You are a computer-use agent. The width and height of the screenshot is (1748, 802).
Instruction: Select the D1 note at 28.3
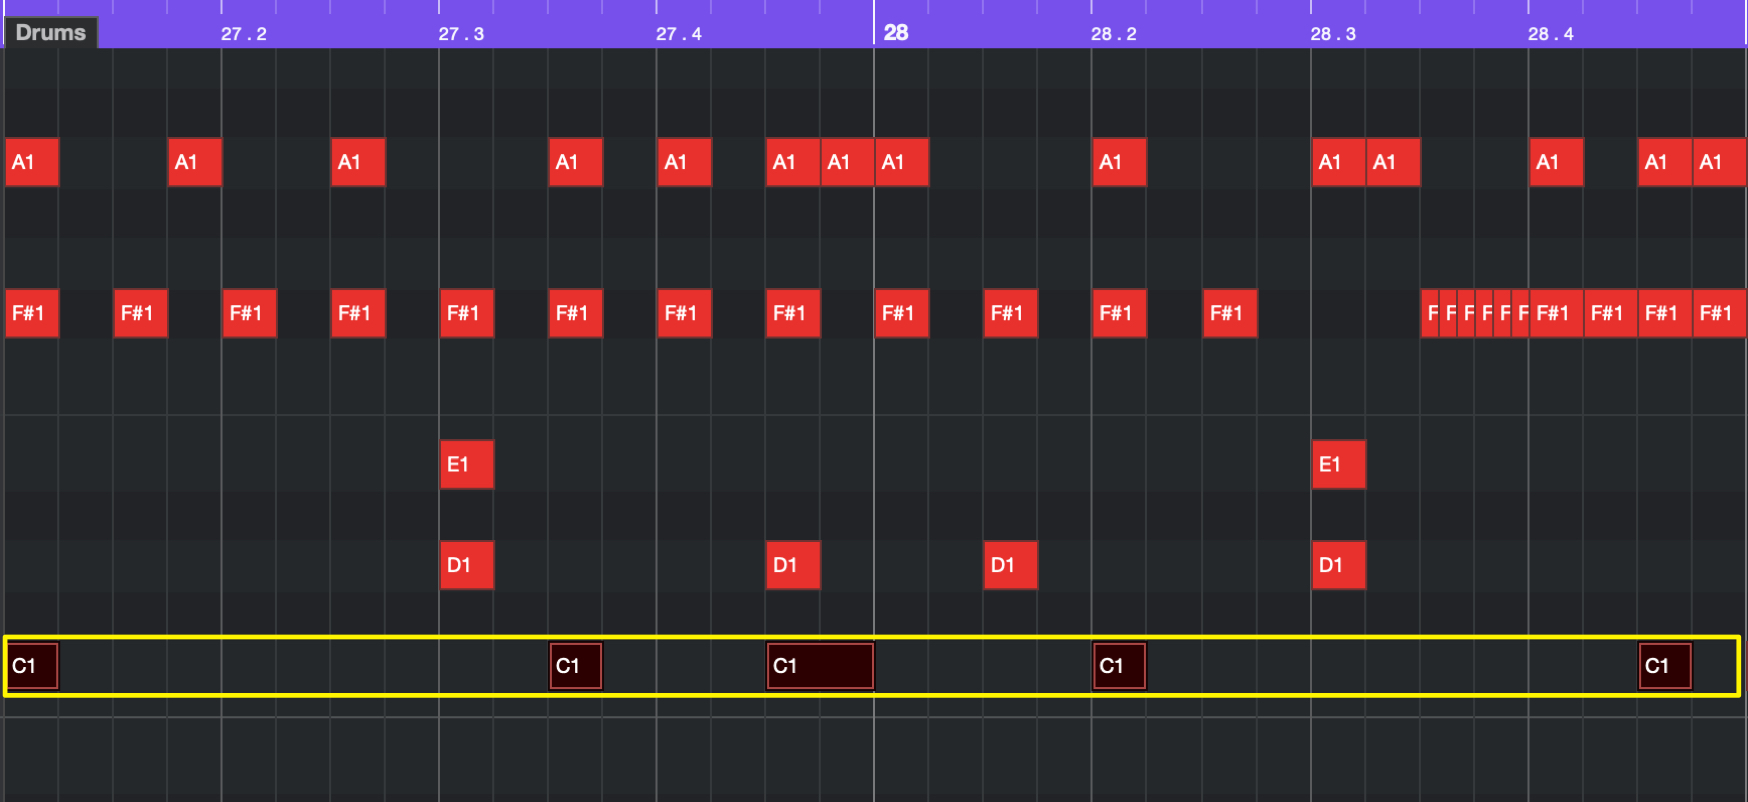[1339, 565]
